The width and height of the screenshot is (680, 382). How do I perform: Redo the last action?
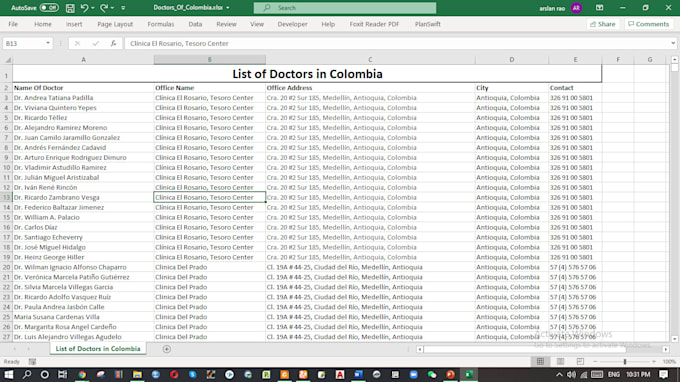click(x=104, y=8)
